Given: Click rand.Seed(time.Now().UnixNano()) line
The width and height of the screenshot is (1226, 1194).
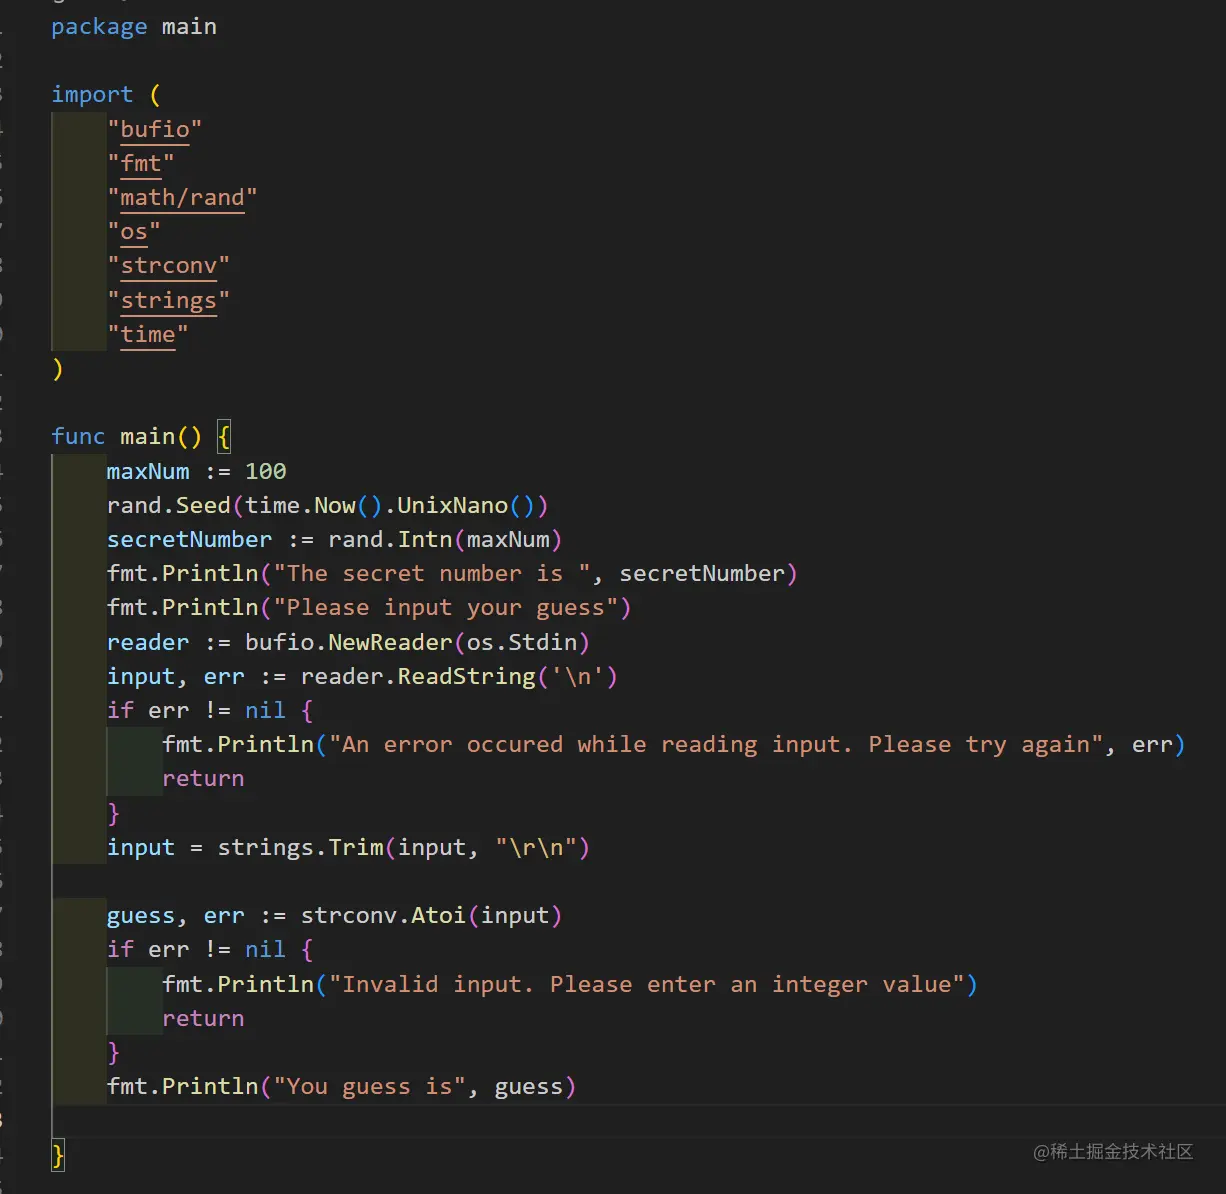Looking at the screenshot, I should pos(327,506).
